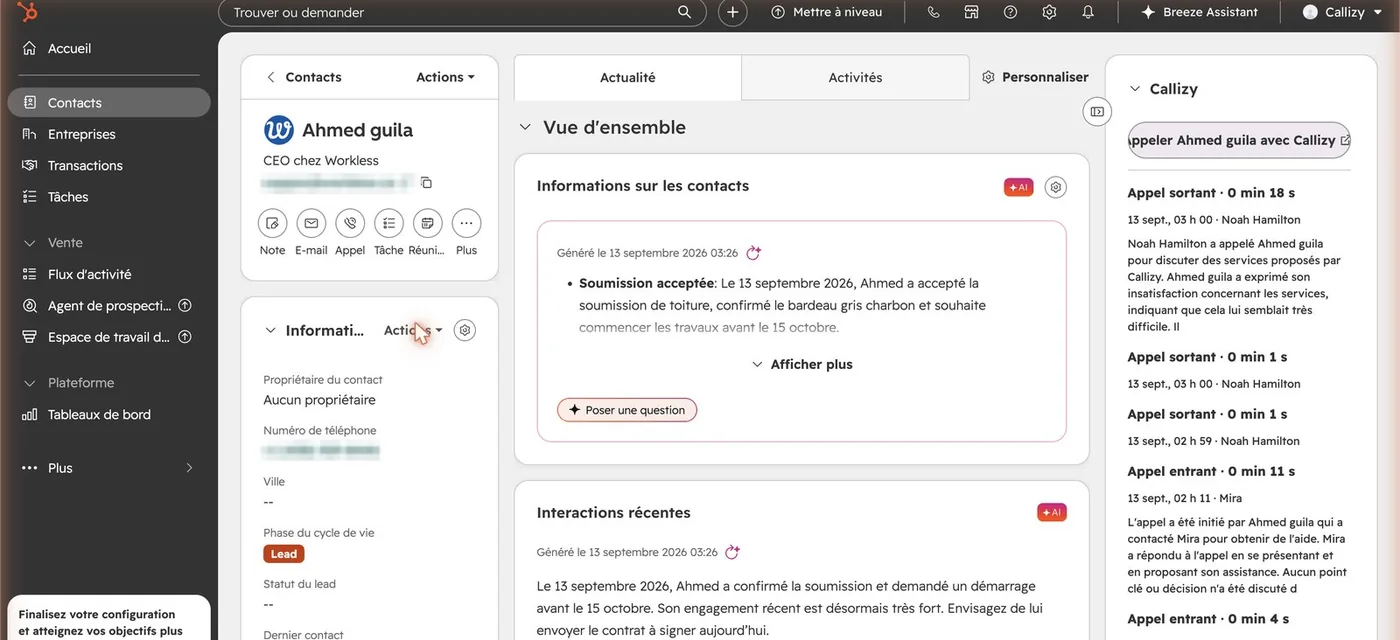
Task: Send an E-mail from the contact card
Action: pyautogui.click(x=311, y=223)
